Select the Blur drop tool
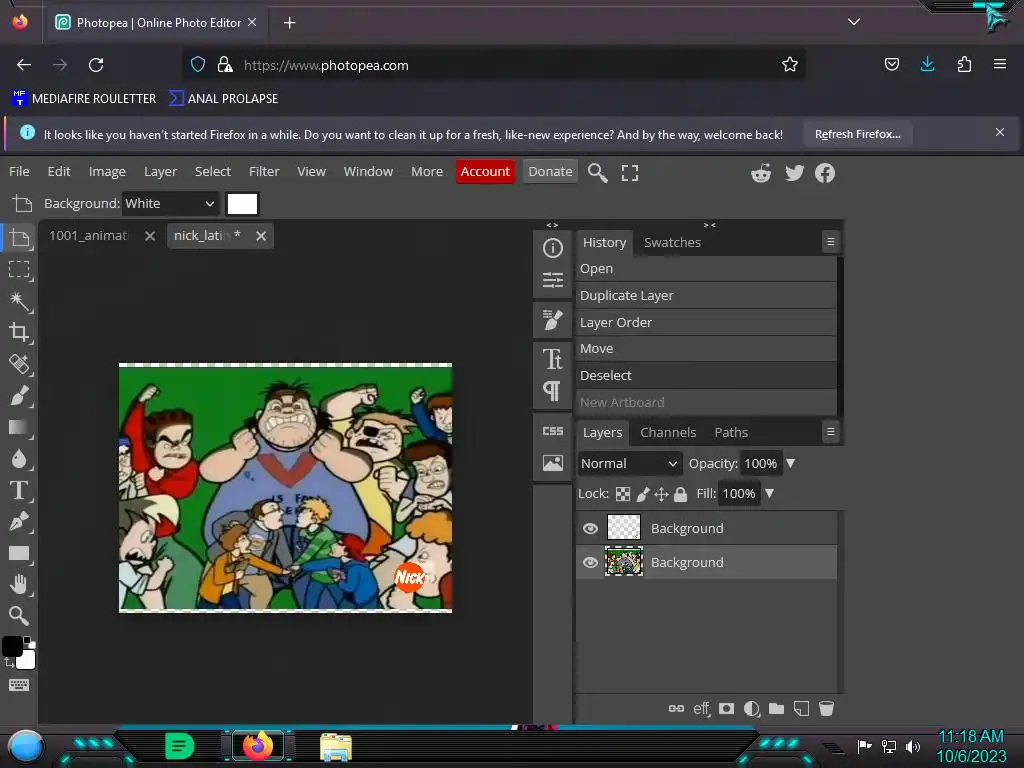The width and height of the screenshot is (1024, 768). [x=19, y=458]
